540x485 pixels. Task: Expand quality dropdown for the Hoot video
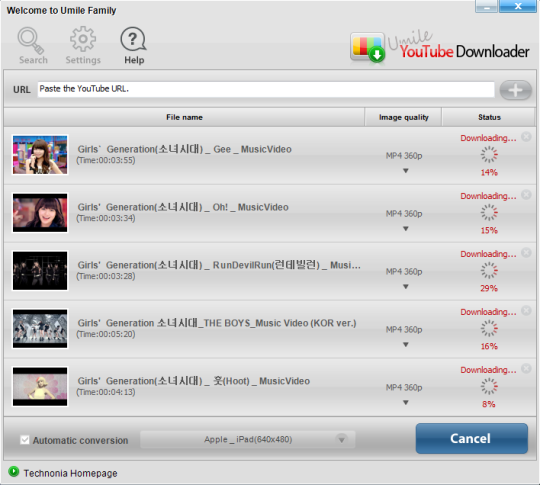406,402
